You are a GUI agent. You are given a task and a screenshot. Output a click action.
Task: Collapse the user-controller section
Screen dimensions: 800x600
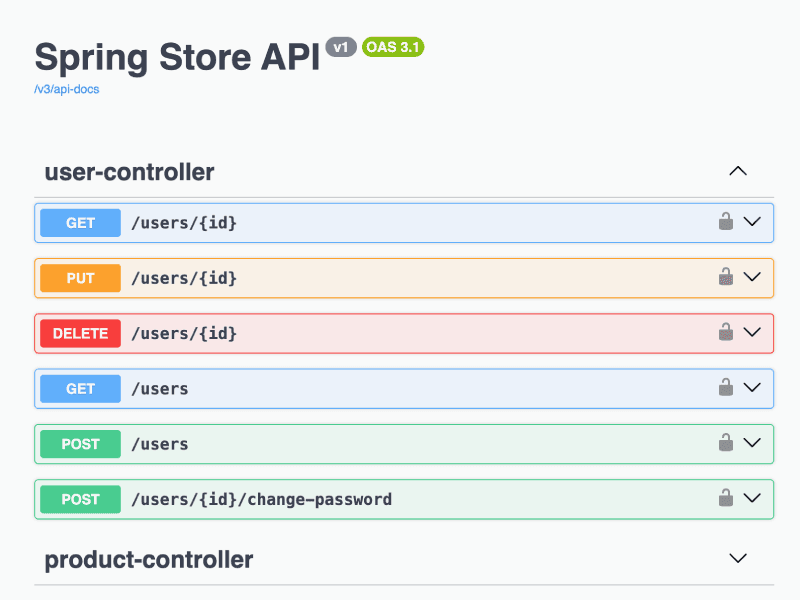[x=738, y=170]
